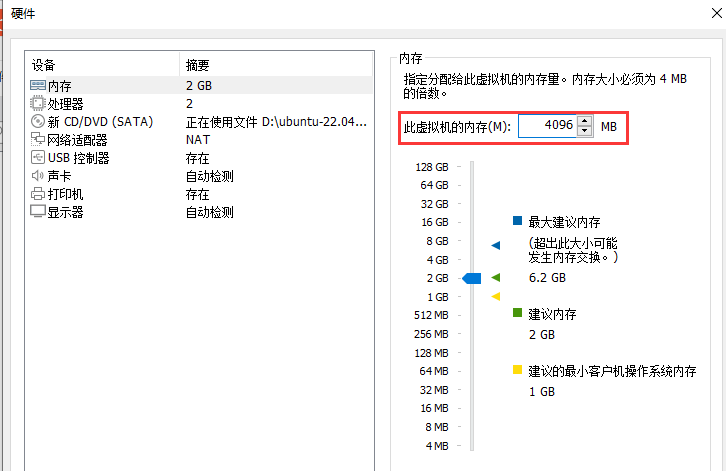Screen dimensions: 726x471
Task: Click the green 建议内存 legend square
Action: 518,313
